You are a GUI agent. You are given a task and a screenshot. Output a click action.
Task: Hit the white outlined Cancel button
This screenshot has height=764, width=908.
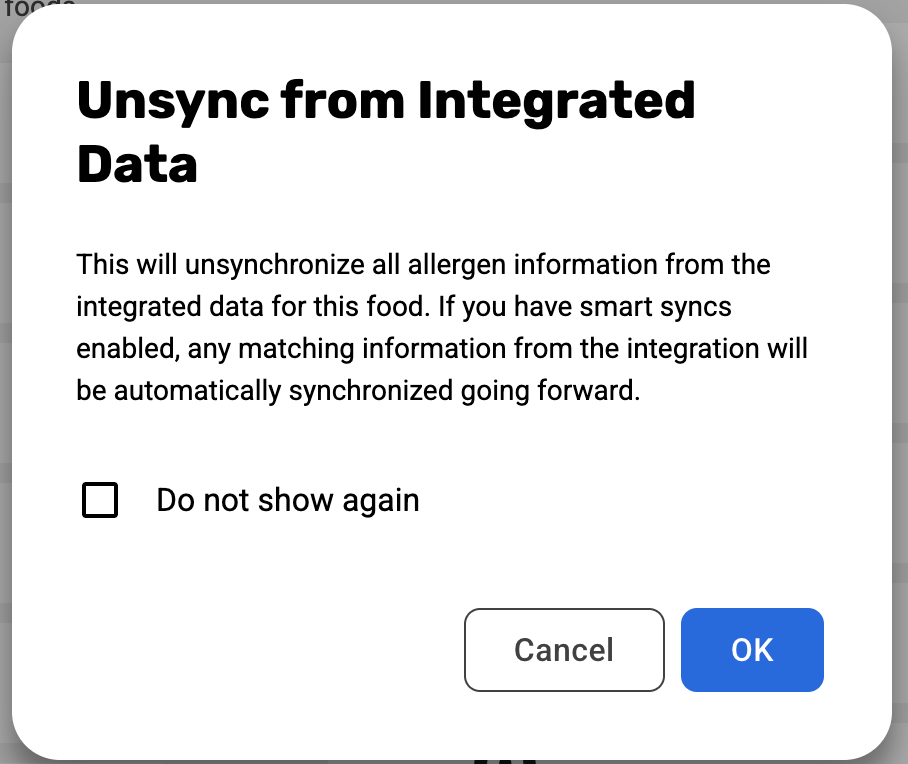564,650
